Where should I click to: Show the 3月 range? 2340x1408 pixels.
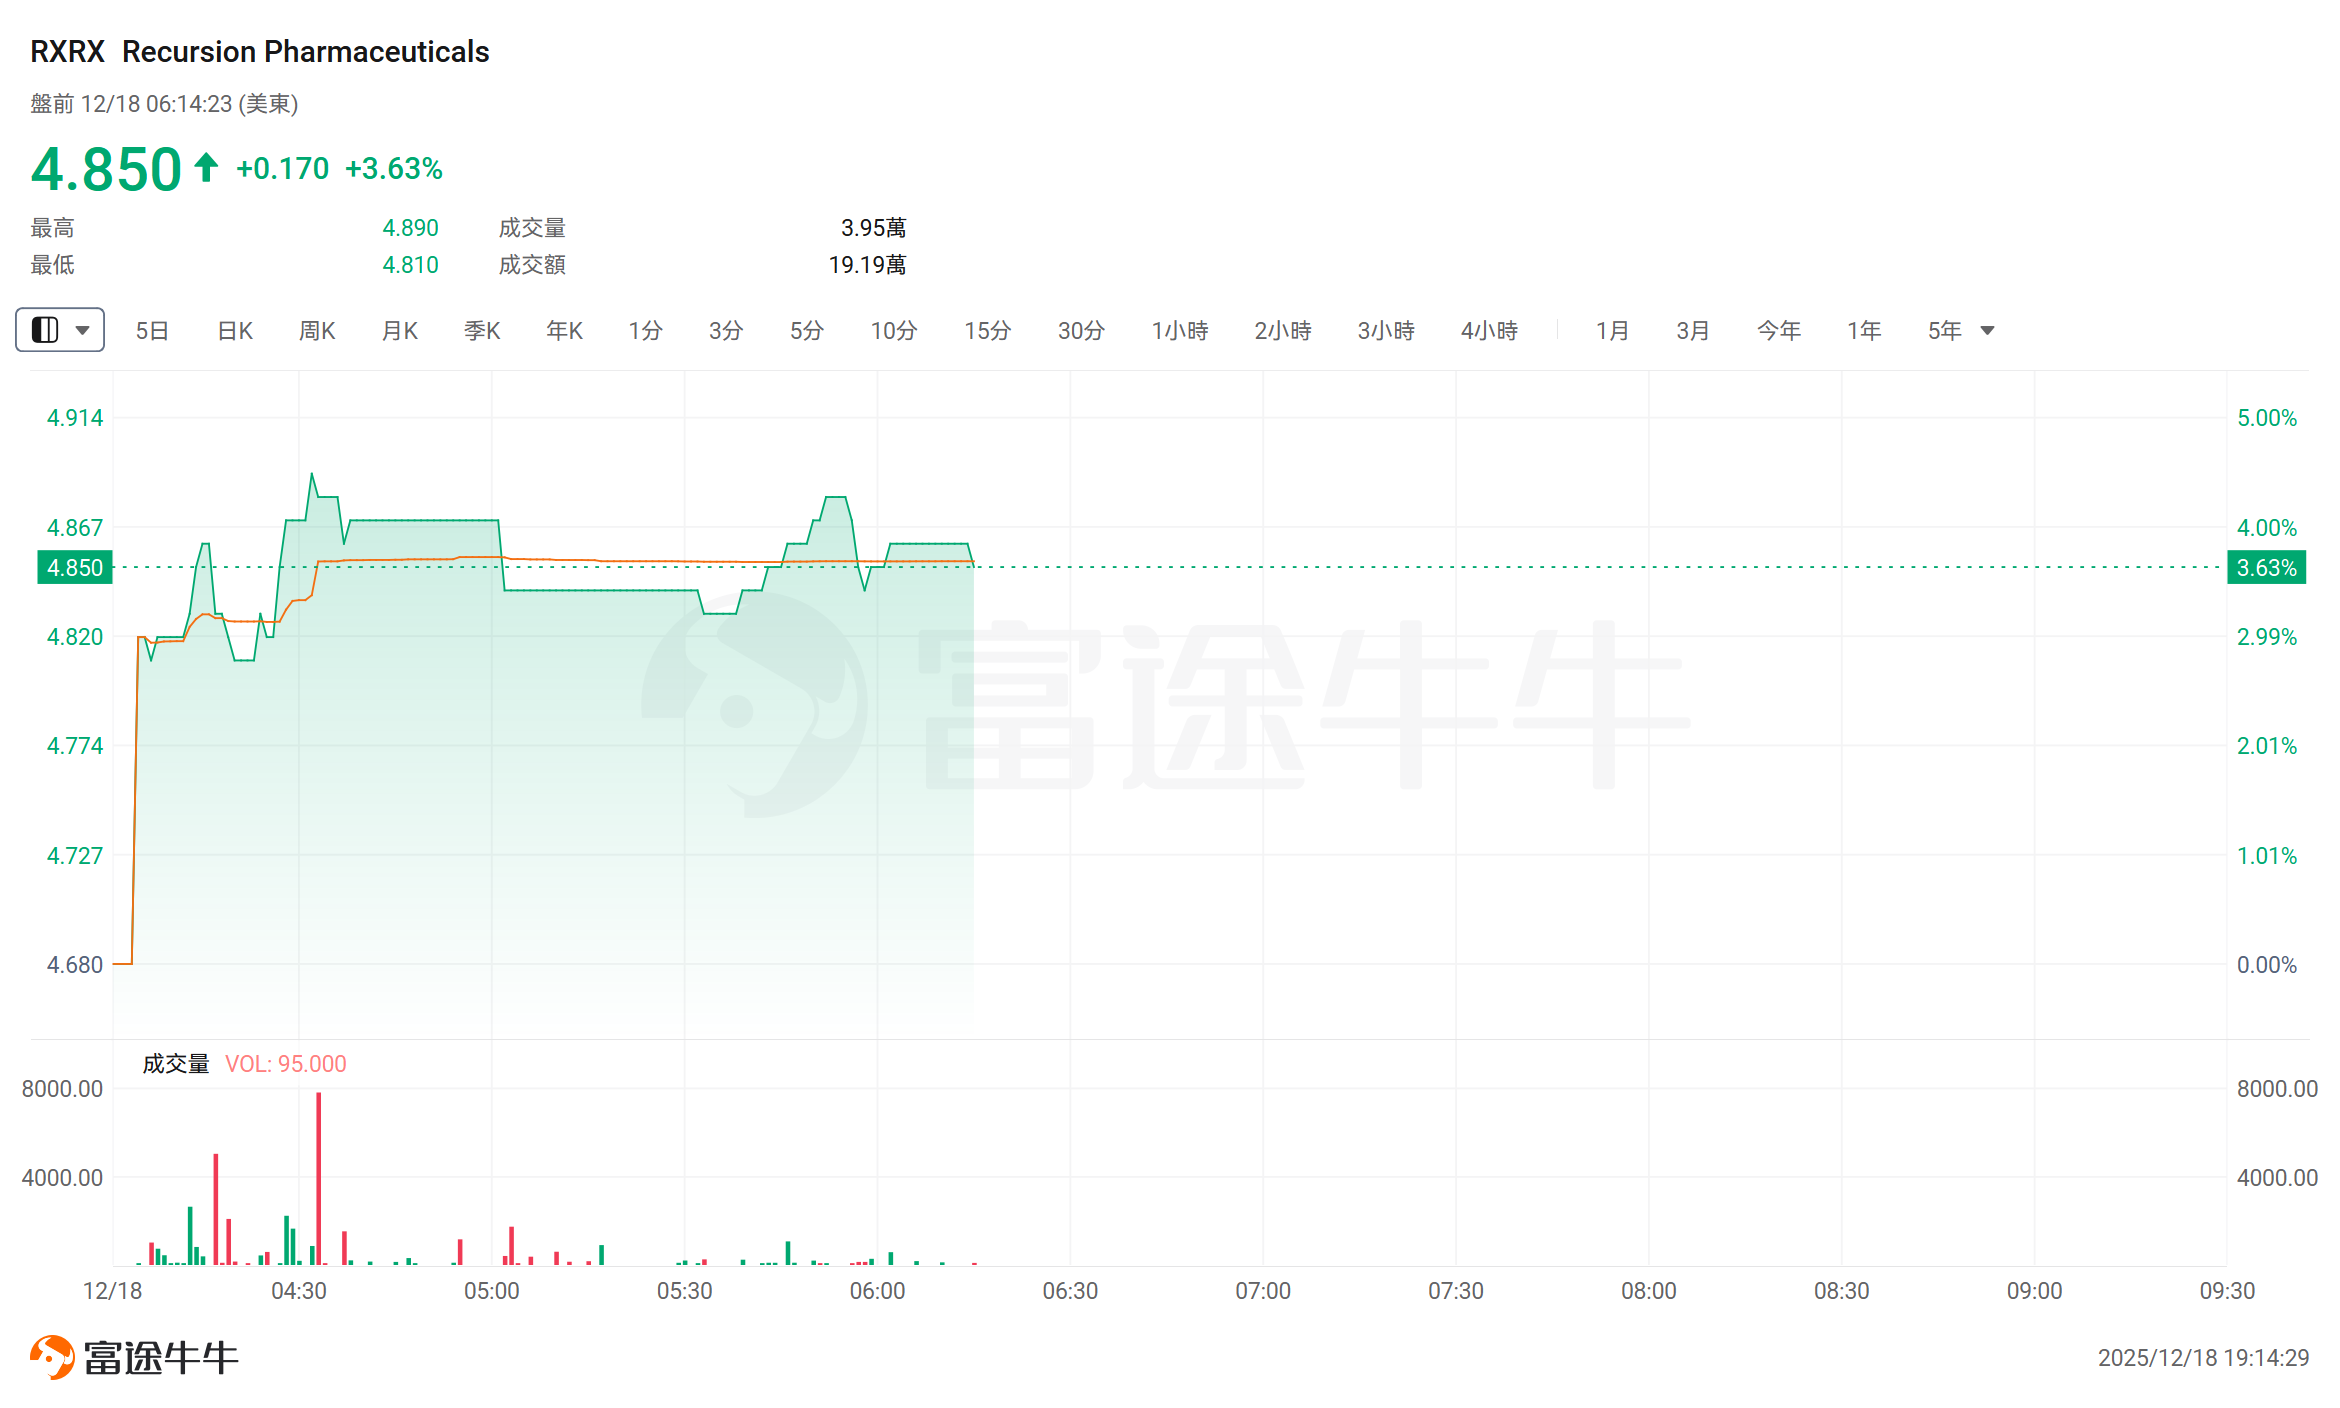pos(1693,331)
